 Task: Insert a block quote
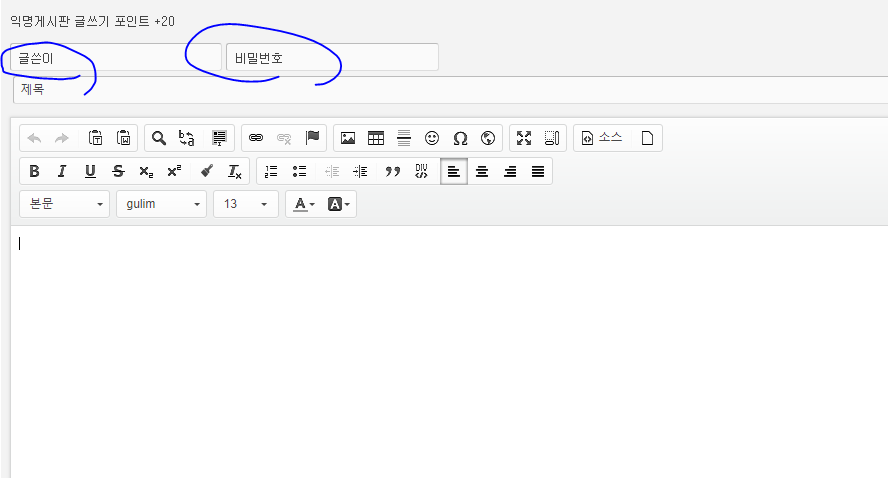(393, 171)
